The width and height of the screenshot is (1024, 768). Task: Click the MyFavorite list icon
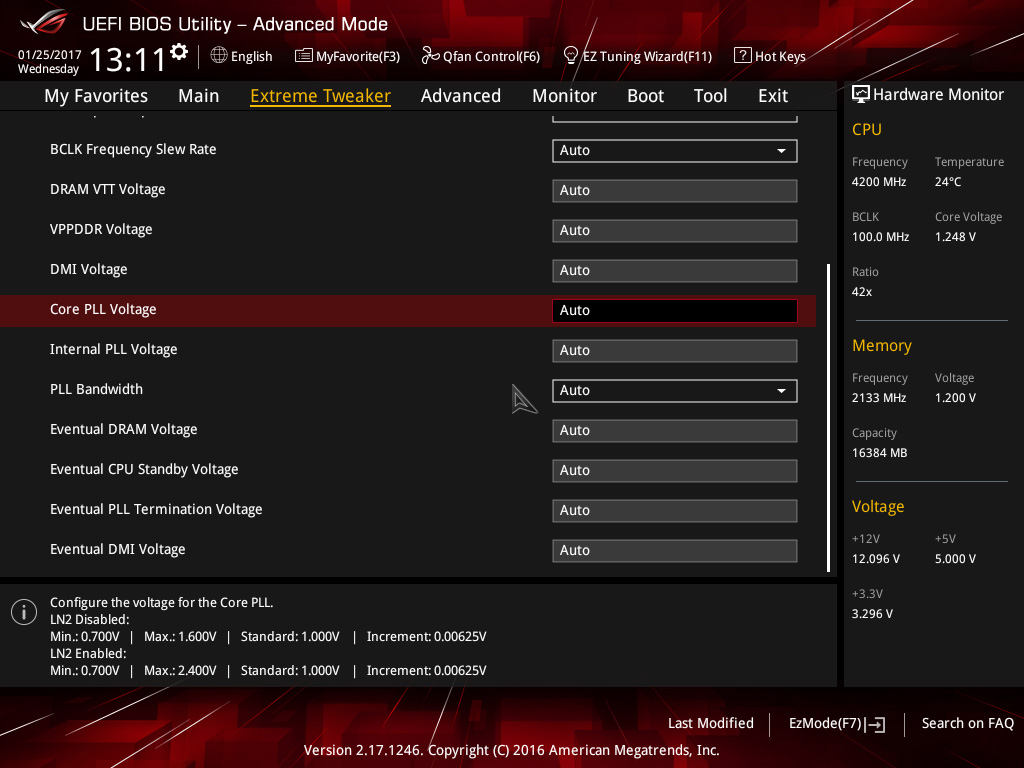coord(304,56)
